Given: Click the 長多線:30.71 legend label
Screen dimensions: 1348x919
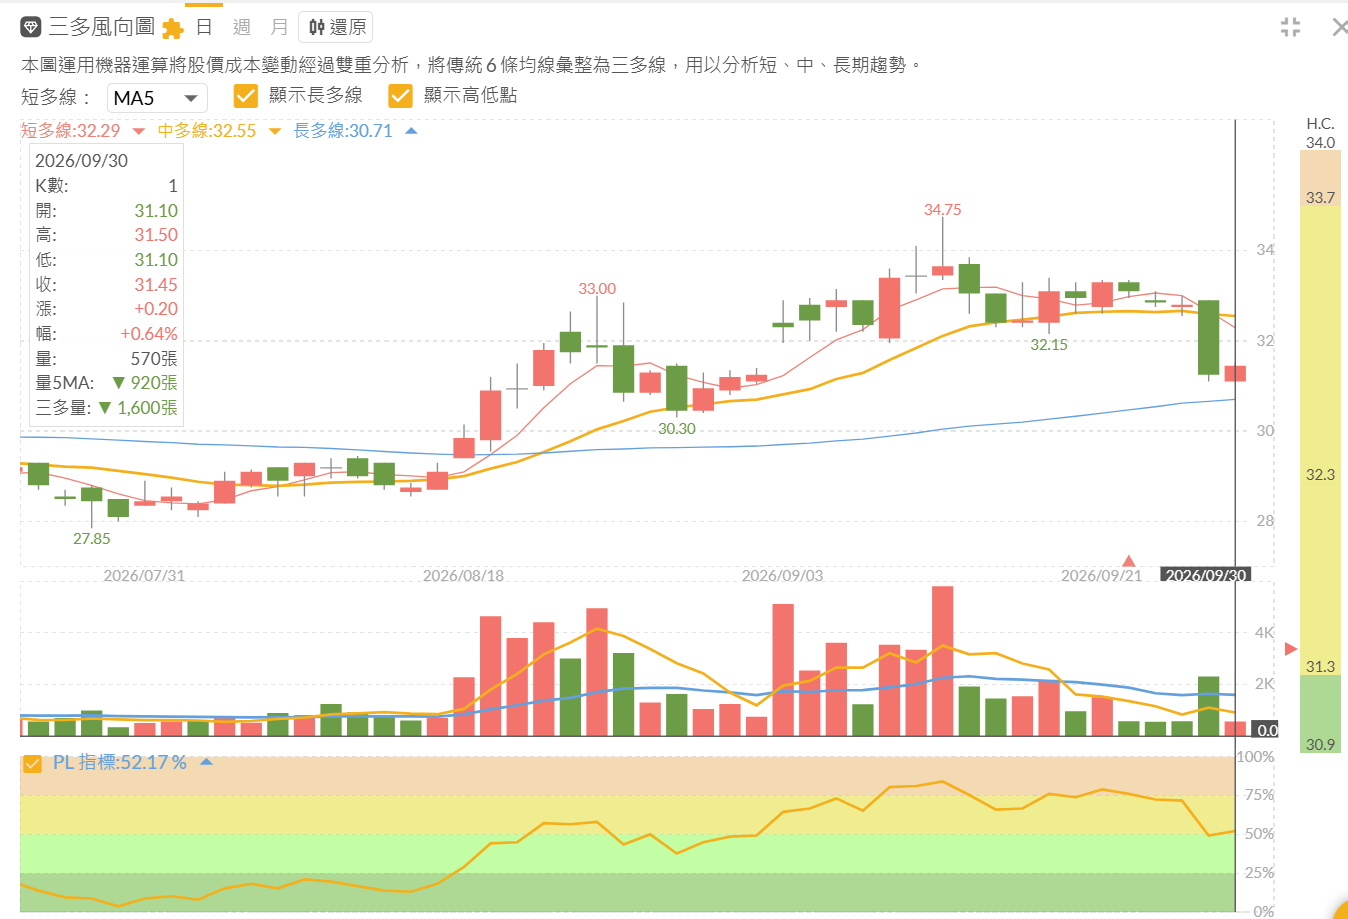Looking at the screenshot, I should (x=343, y=131).
